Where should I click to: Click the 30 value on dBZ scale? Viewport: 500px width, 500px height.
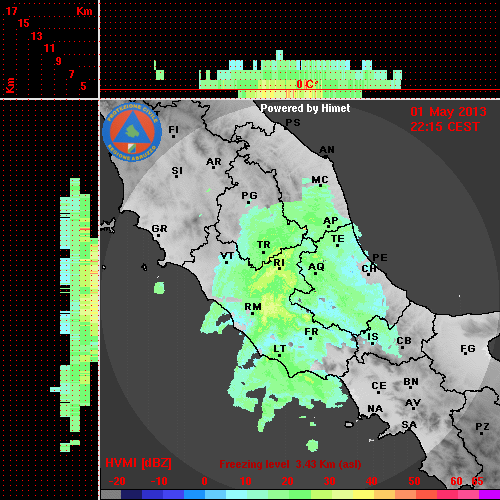[x=330, y=481]
